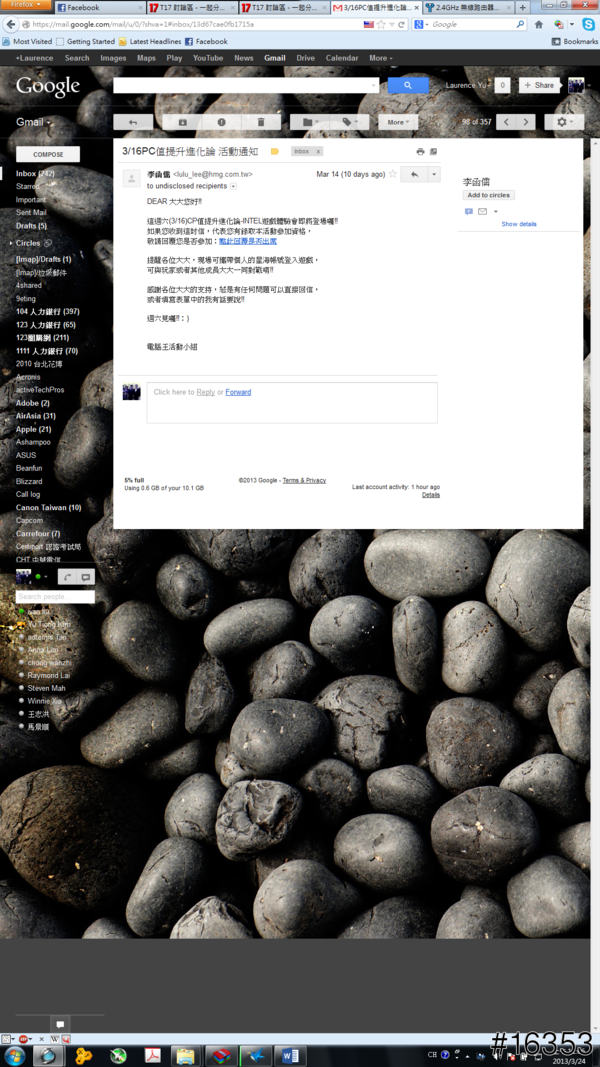Screen dimensions: 600x1067
Task: Open Maps in the Google bar
Action: point(146,58)
